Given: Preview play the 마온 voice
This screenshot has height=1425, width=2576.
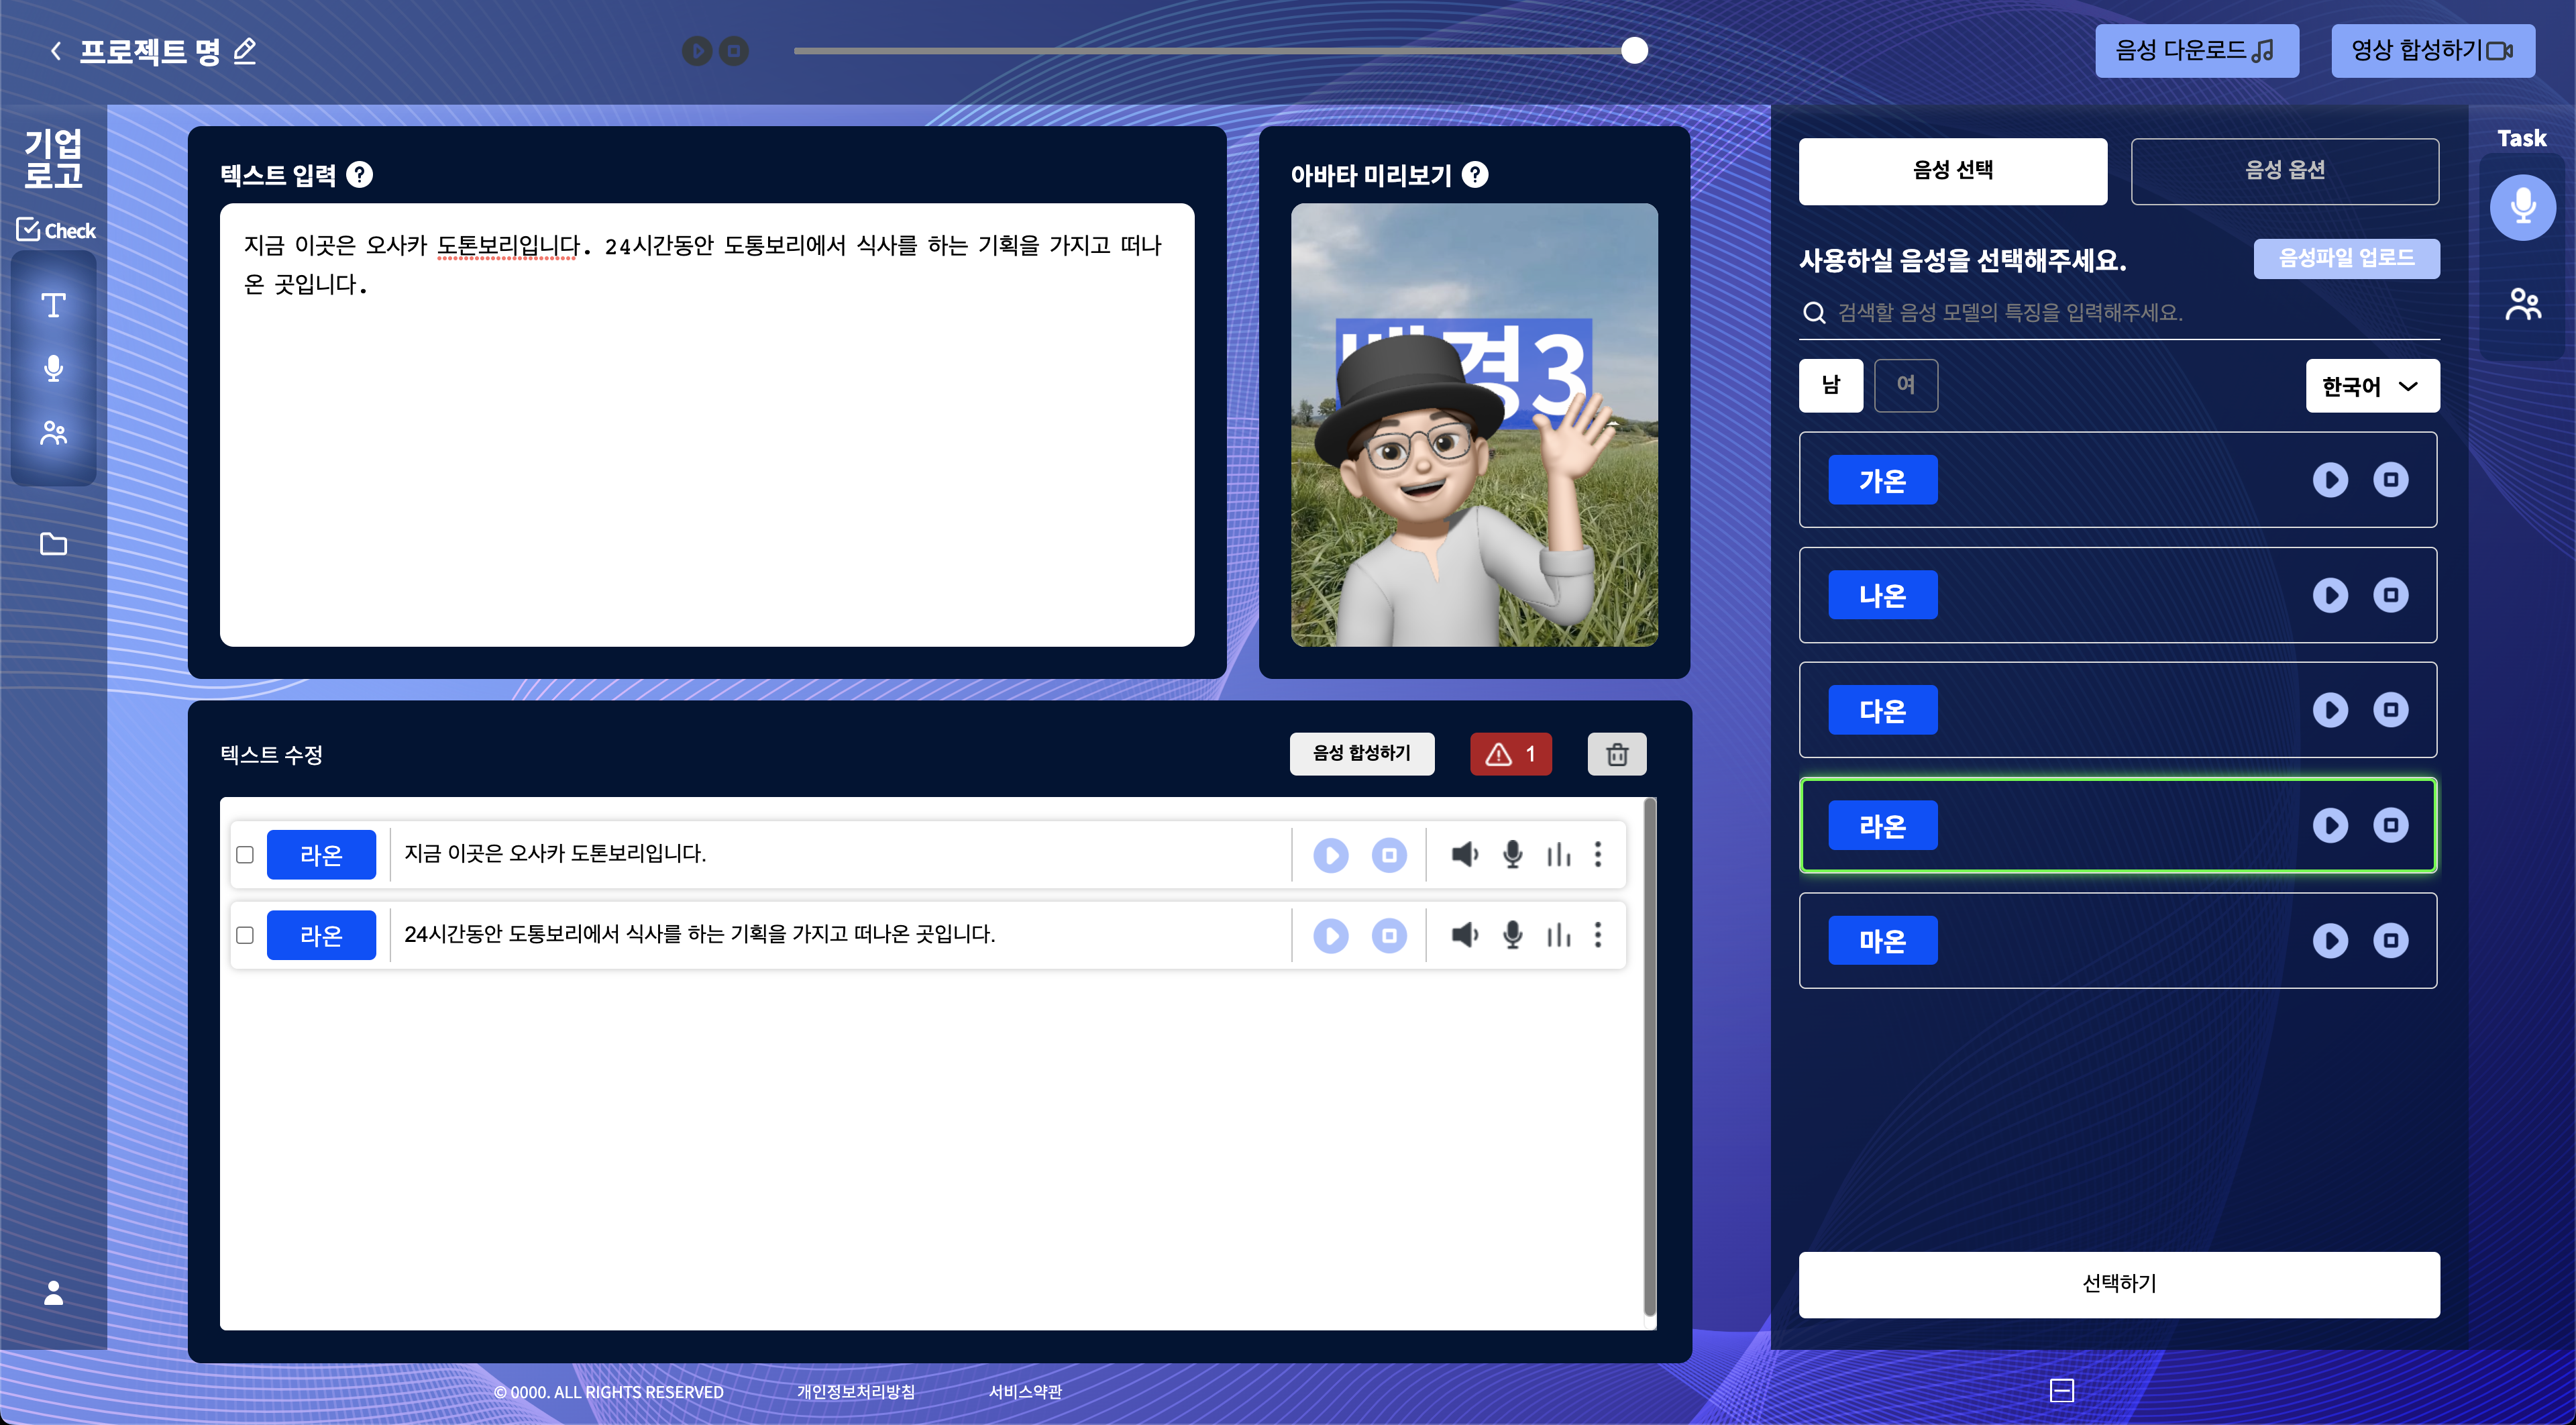Looking at the screenshot, I should pyautogui.click(x=2331, y=940).
